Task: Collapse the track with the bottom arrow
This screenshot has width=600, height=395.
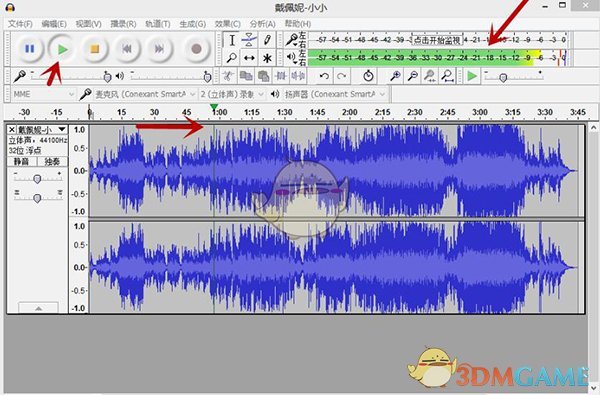Action: pyautogui.click(x=38, y=308)
